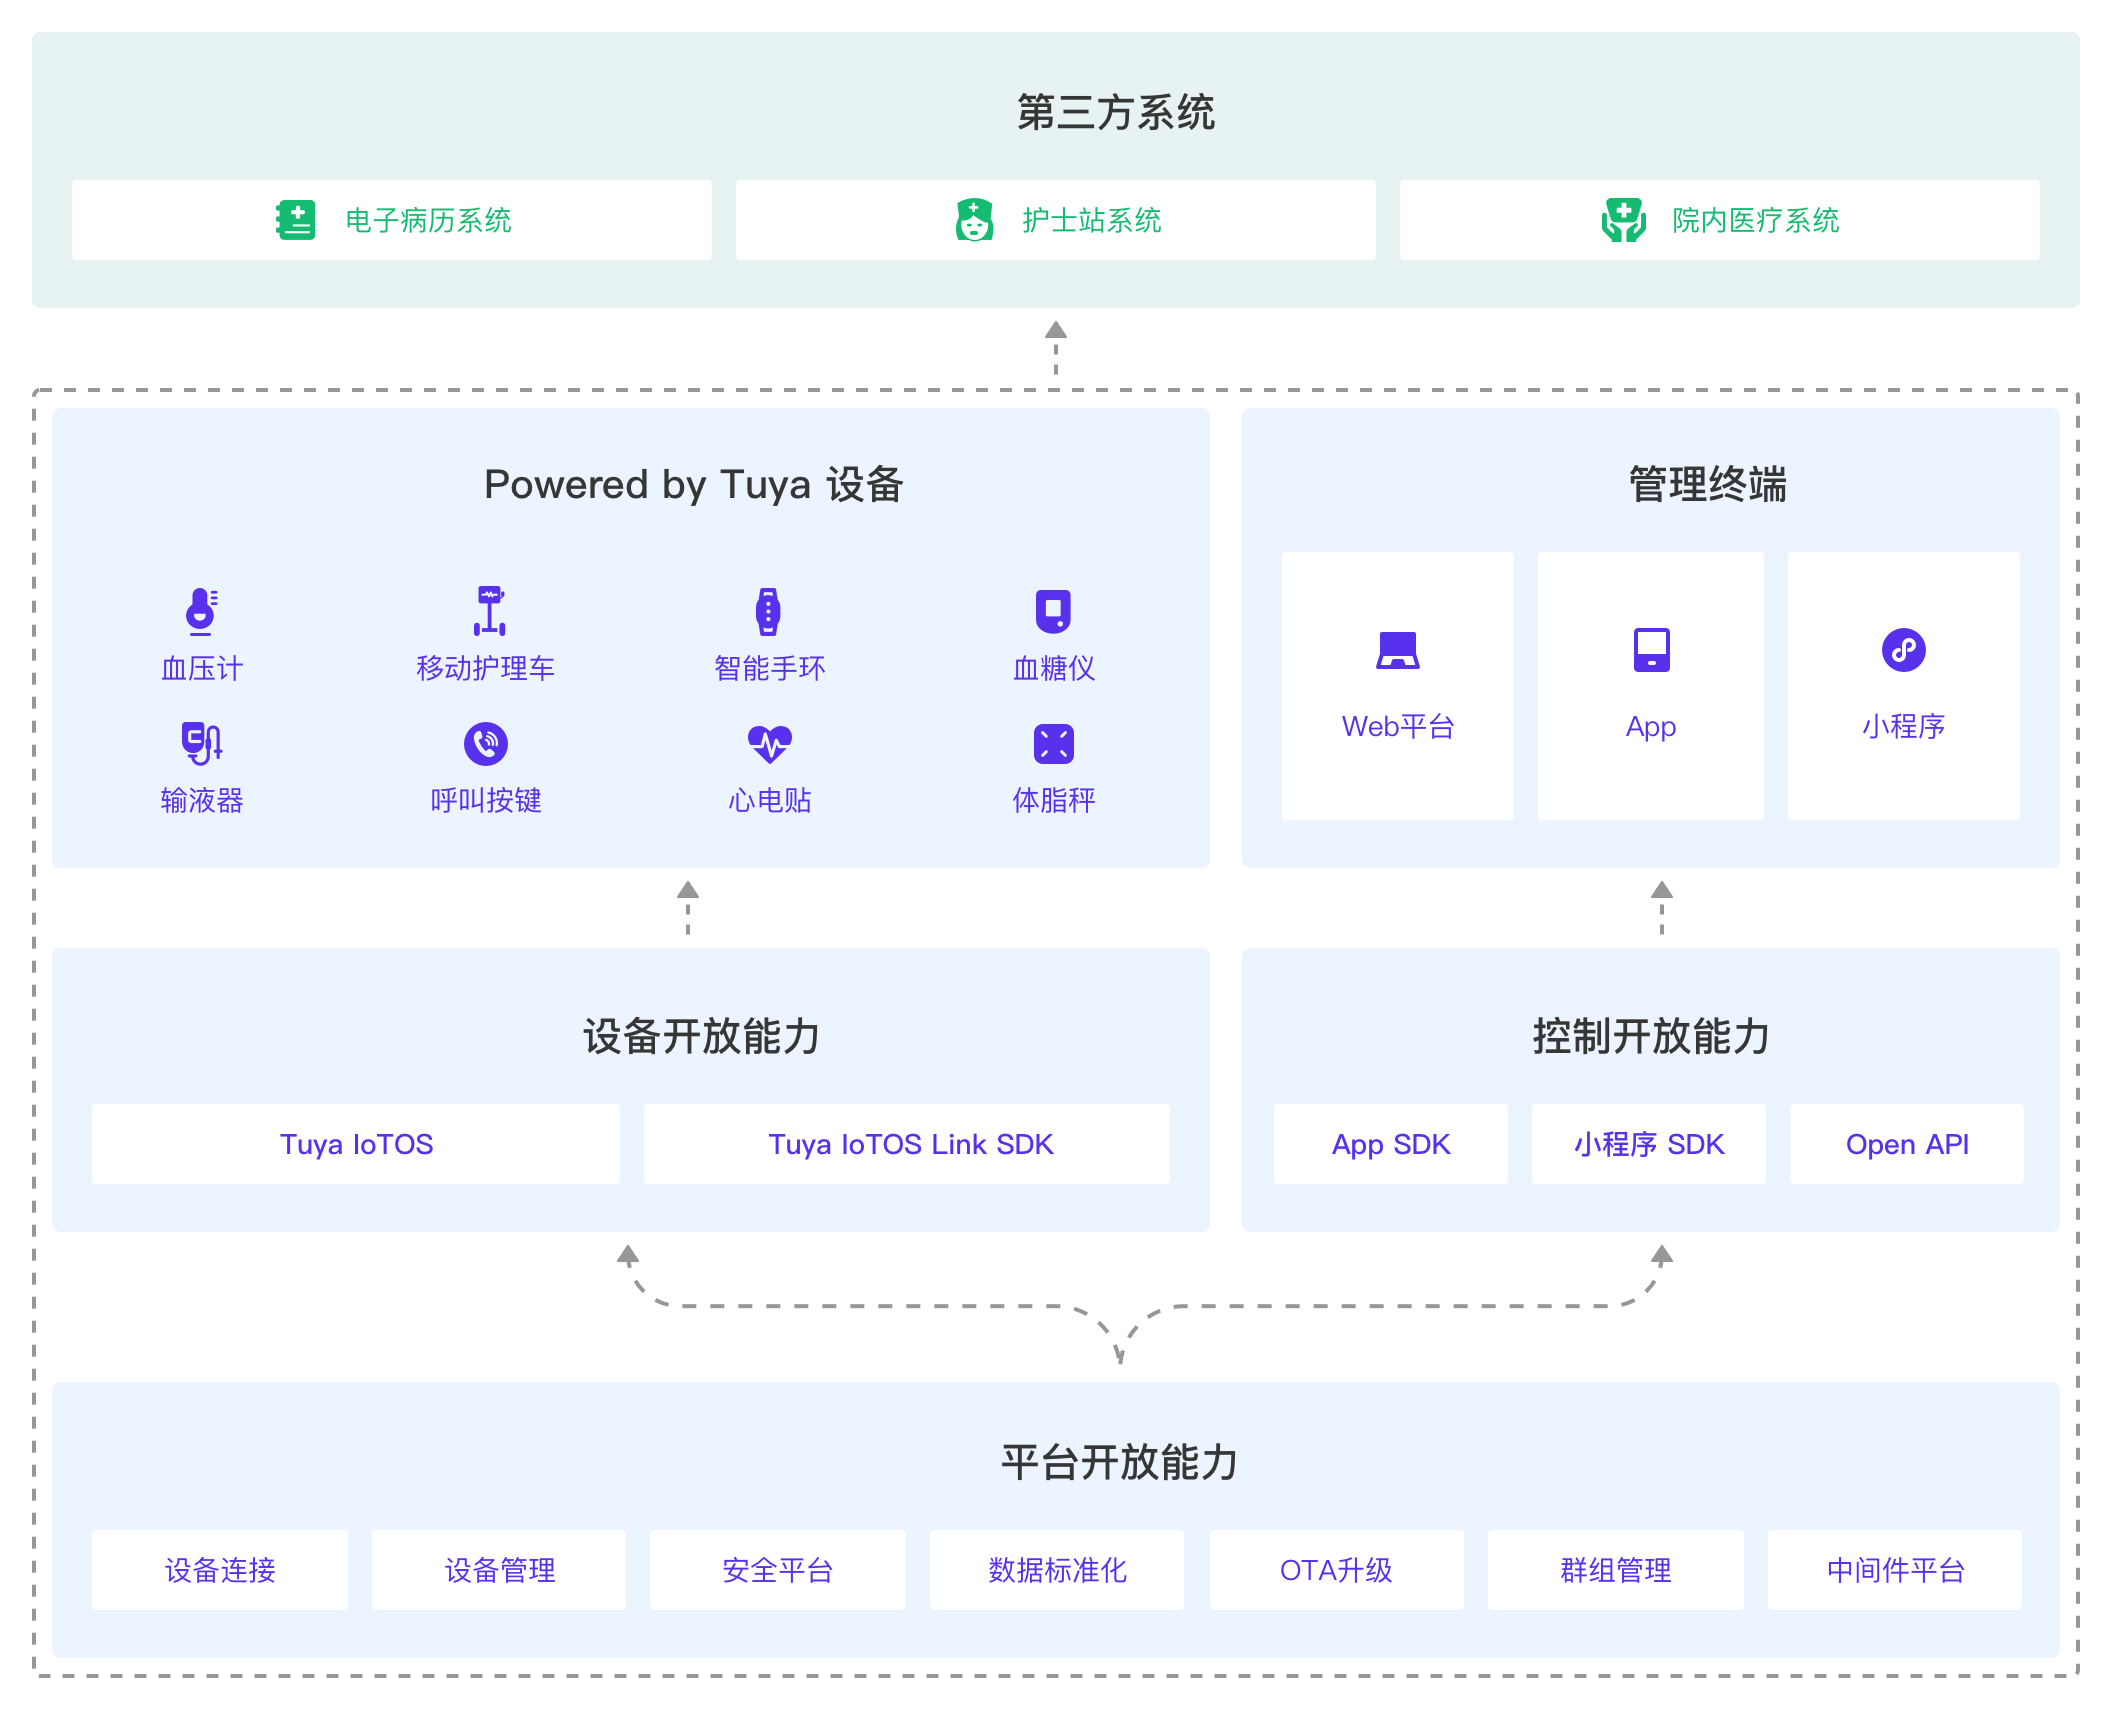Select the 设备管理 capability box
Image resolution: width=2112 pixels, height=1710 pixels.
click(x=499, y=1570)
